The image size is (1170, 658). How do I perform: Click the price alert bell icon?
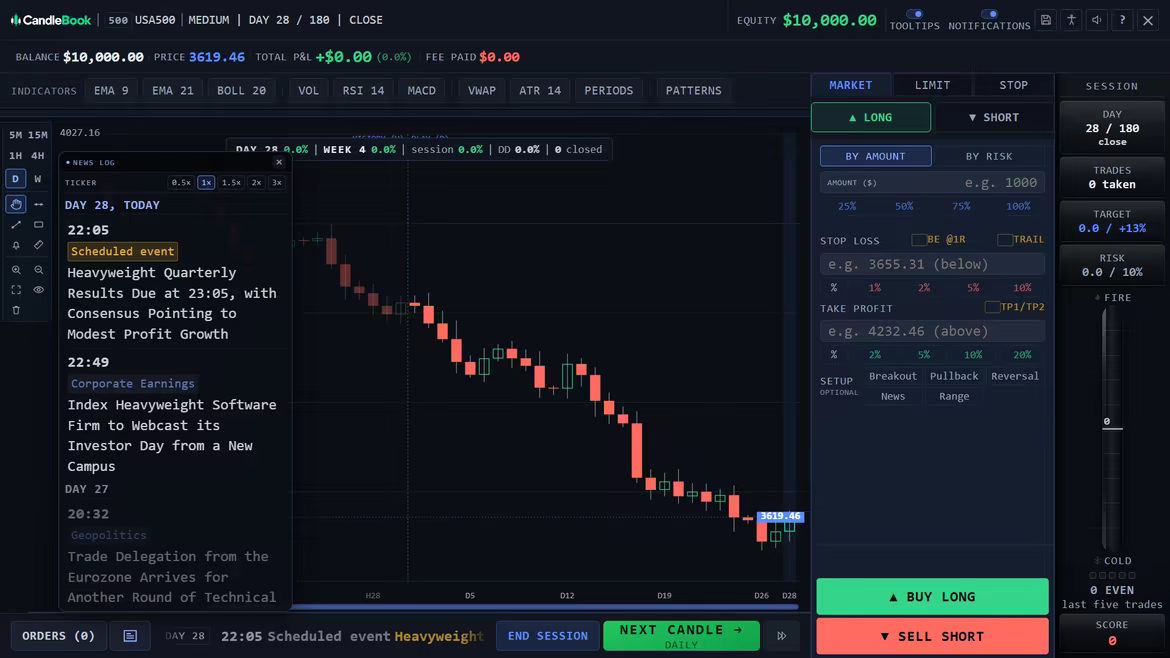[x=16, y=245]
